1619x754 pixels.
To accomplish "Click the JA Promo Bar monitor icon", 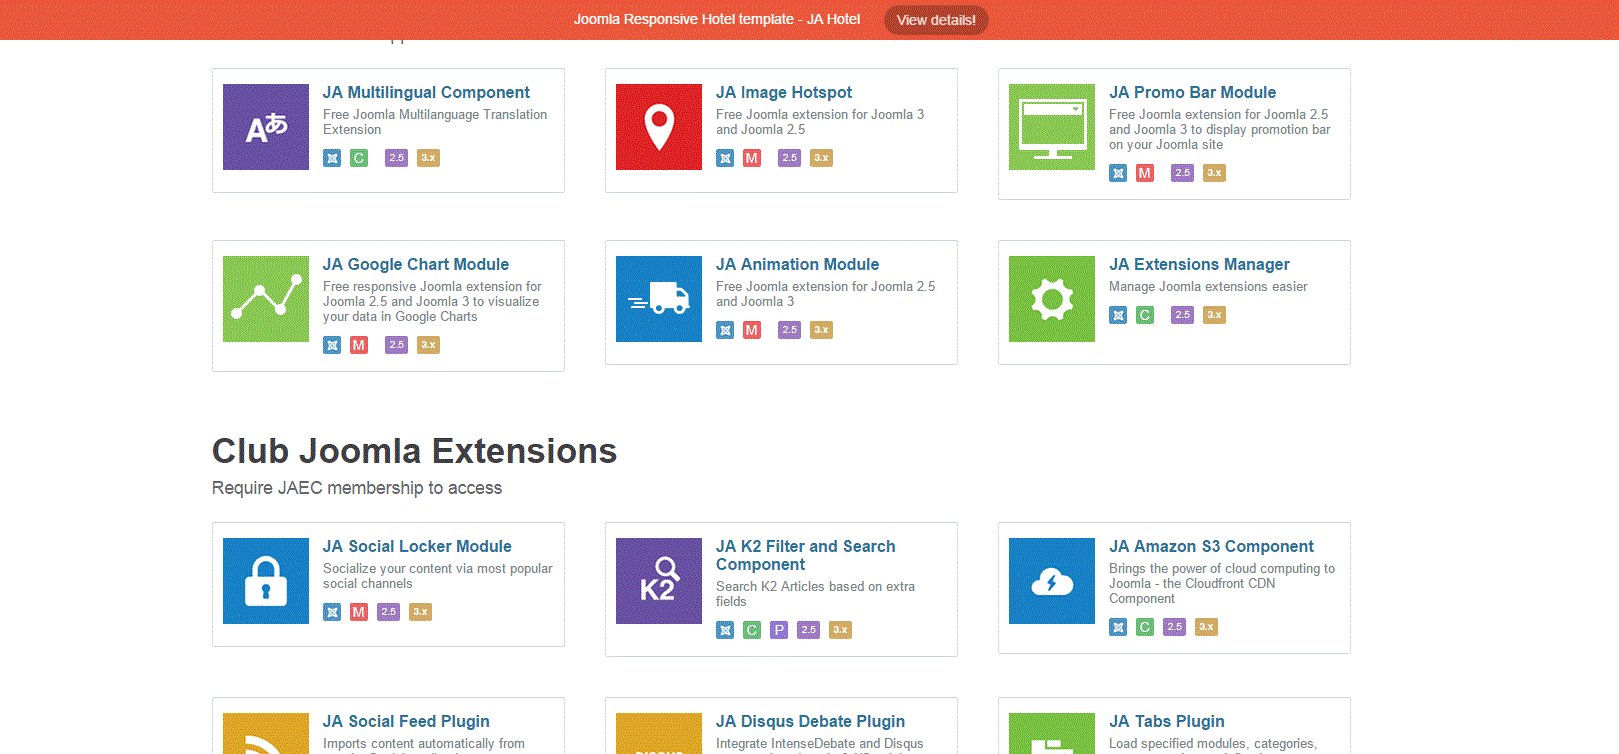I will pyautogui.click(x=1052, y=127).
